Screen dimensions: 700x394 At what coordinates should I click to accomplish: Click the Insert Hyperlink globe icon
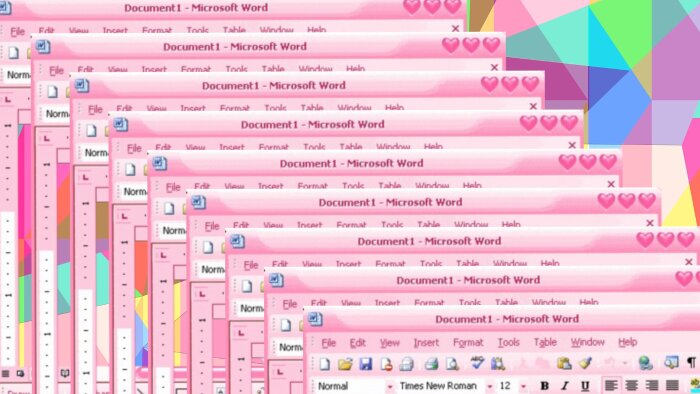[645, 363]
